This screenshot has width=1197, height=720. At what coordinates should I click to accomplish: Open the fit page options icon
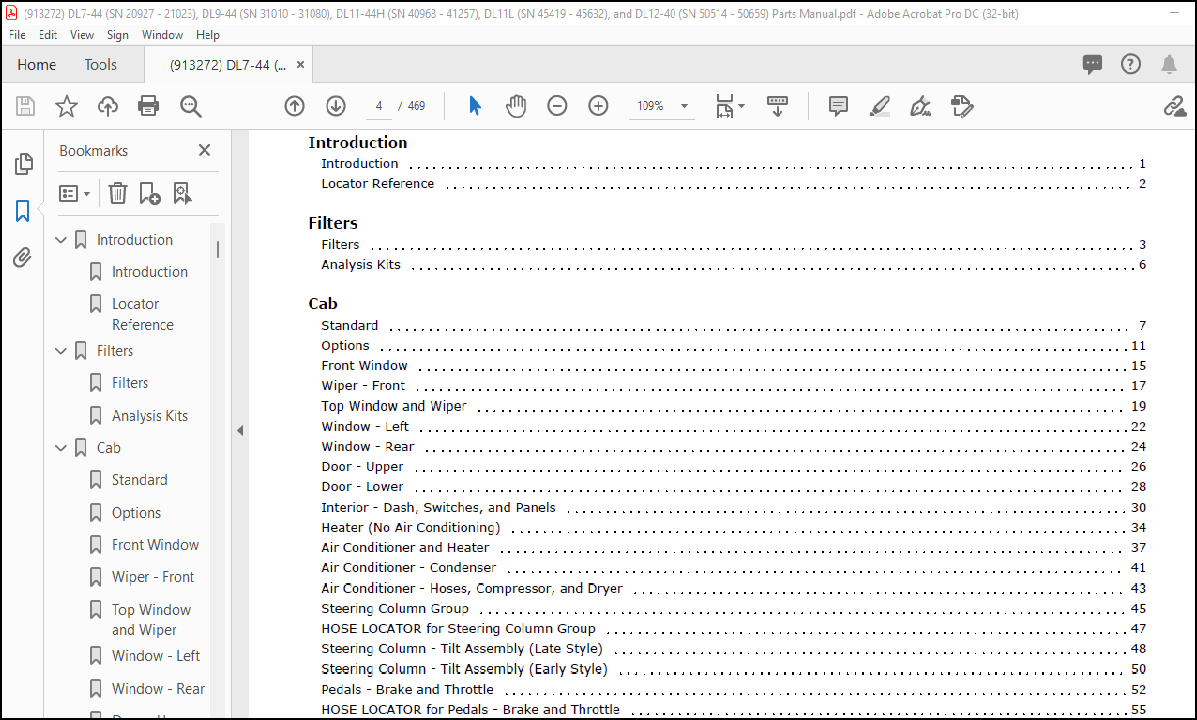click(x=729, y=106)
